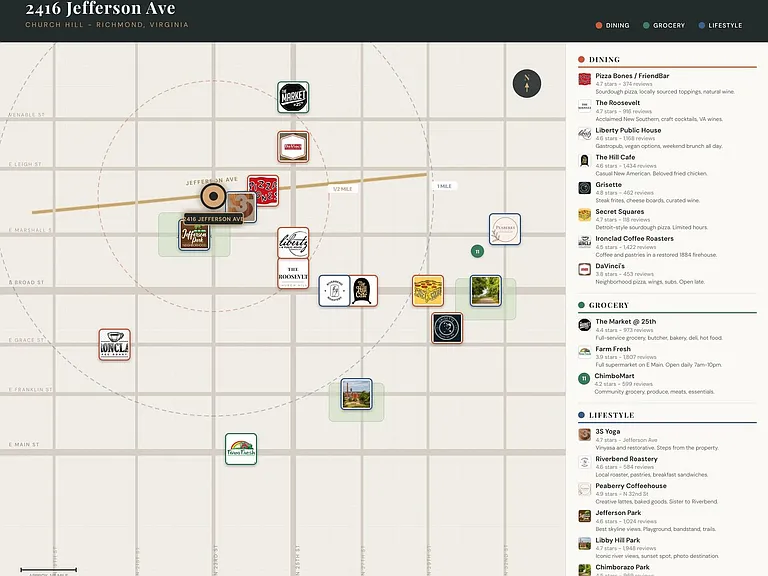The width and height of the screenshot is (768, 576).
Task: Click the Ironclad Coffee map marker
Action: pyautogui.click(x=114, y=345)
